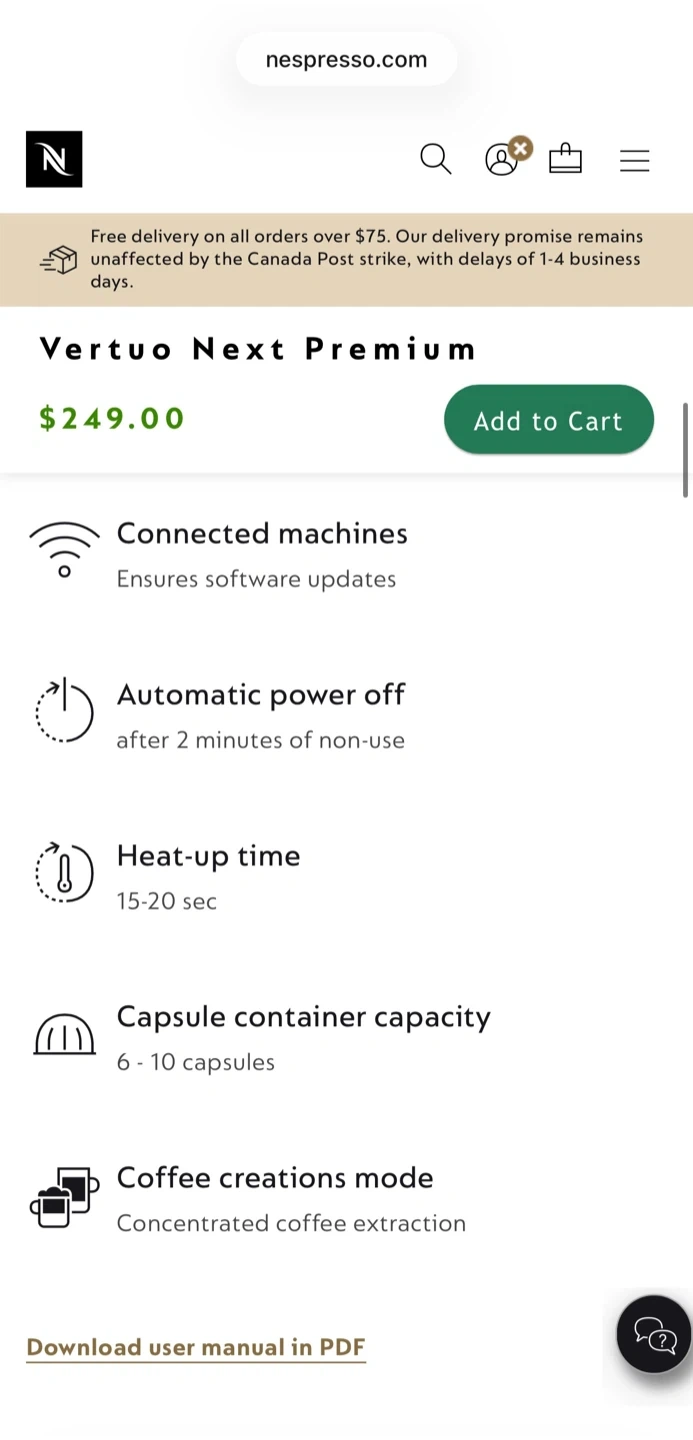Click the Wi-Fi connected machines icon

pyautogui.click(x=64, y=550)
